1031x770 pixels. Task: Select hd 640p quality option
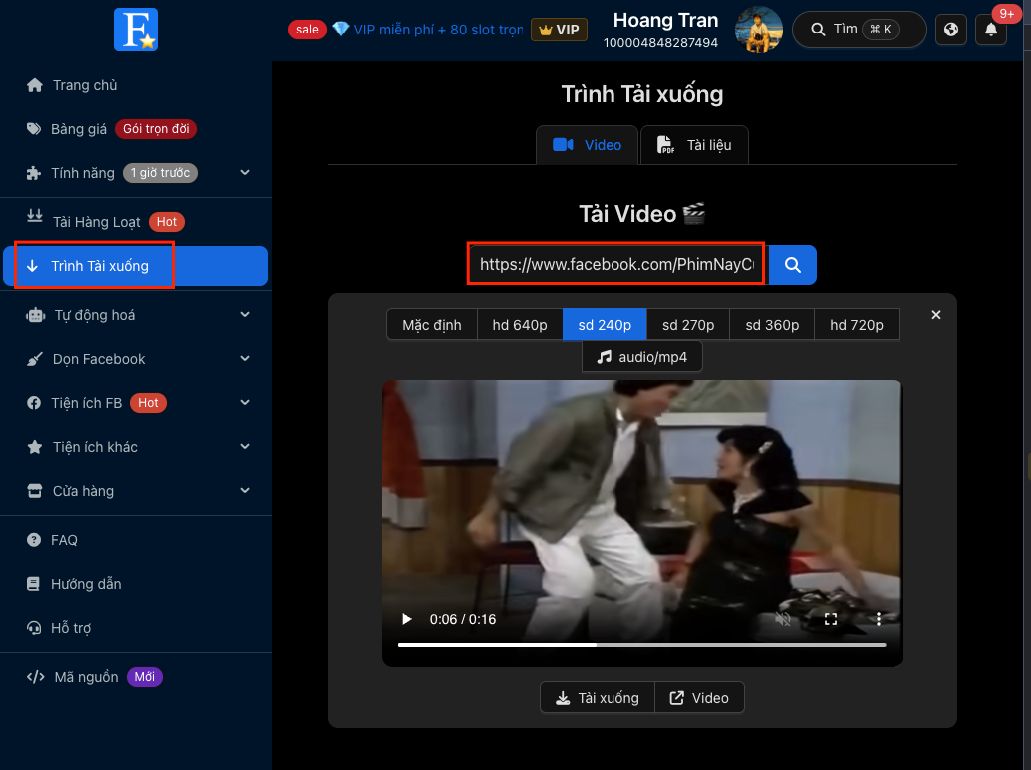pos(520,325)
